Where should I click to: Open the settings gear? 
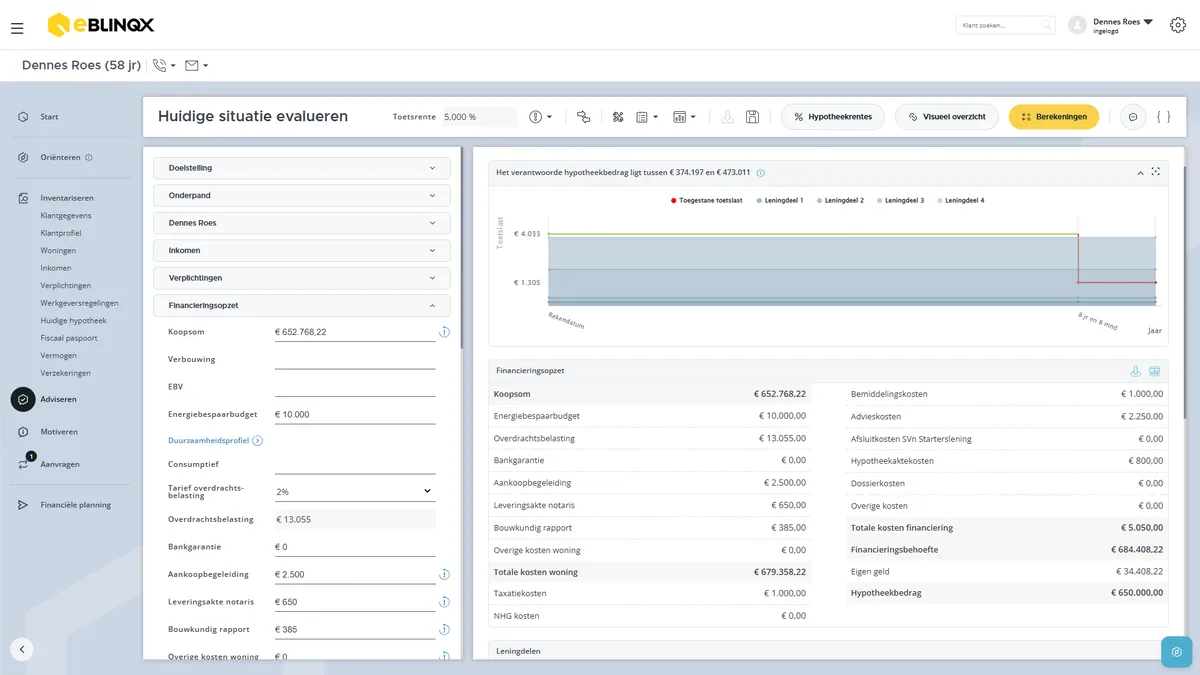(x=1177, y=25)
